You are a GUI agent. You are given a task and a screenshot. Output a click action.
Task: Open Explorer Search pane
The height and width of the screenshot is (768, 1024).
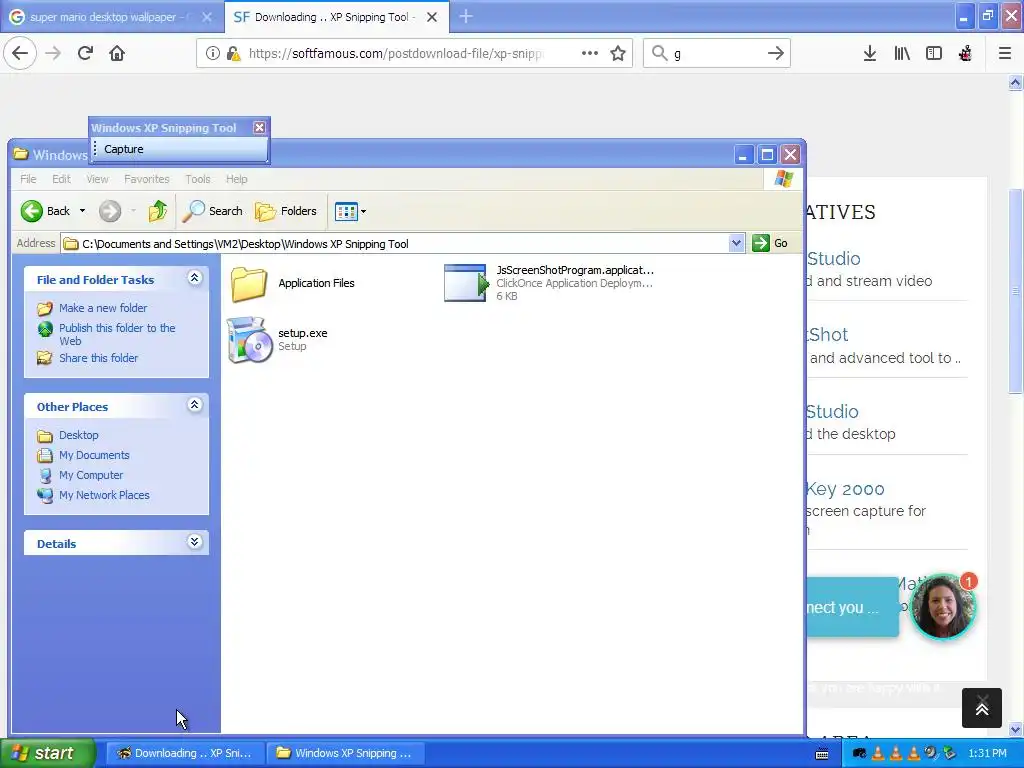point(213,211)
